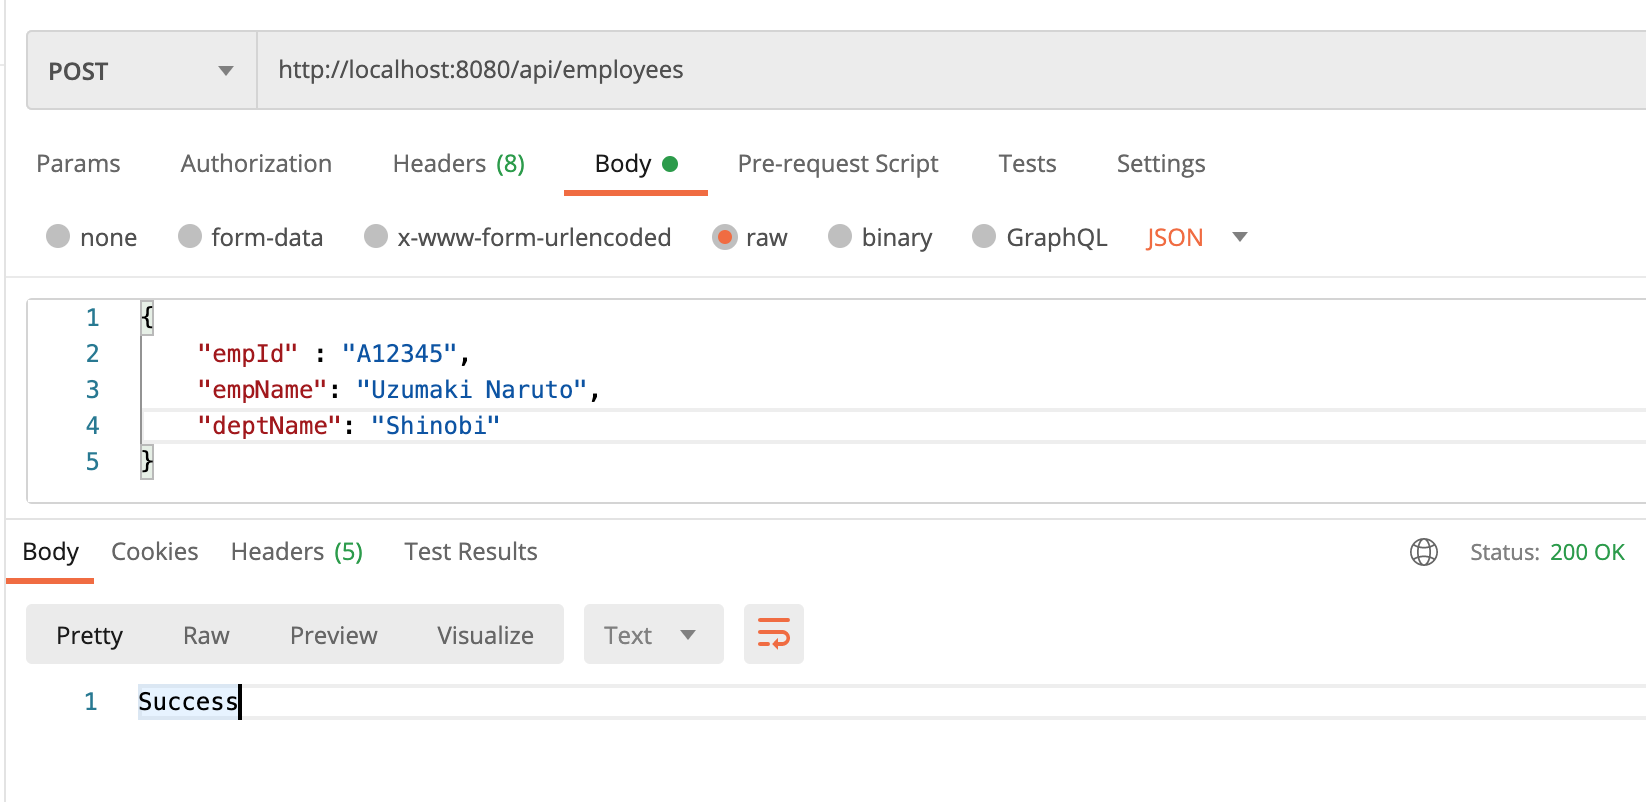Open the Authorization tab
This screenshot has width=1646, height=802.
tap(256, 164)
